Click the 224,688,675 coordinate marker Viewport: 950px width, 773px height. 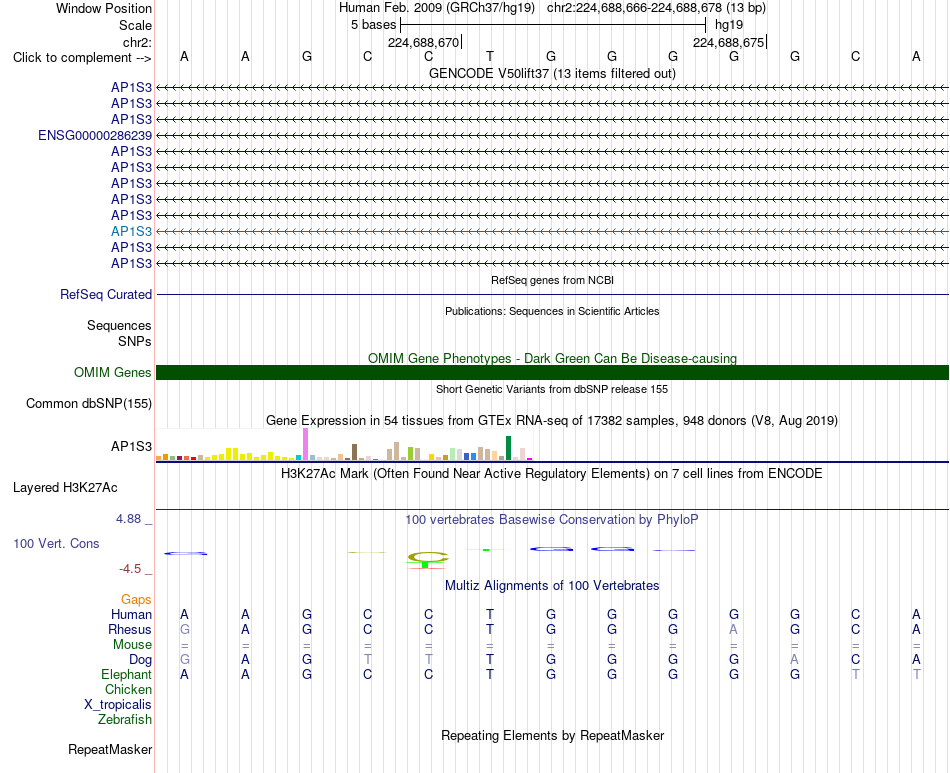click(729, 42)
